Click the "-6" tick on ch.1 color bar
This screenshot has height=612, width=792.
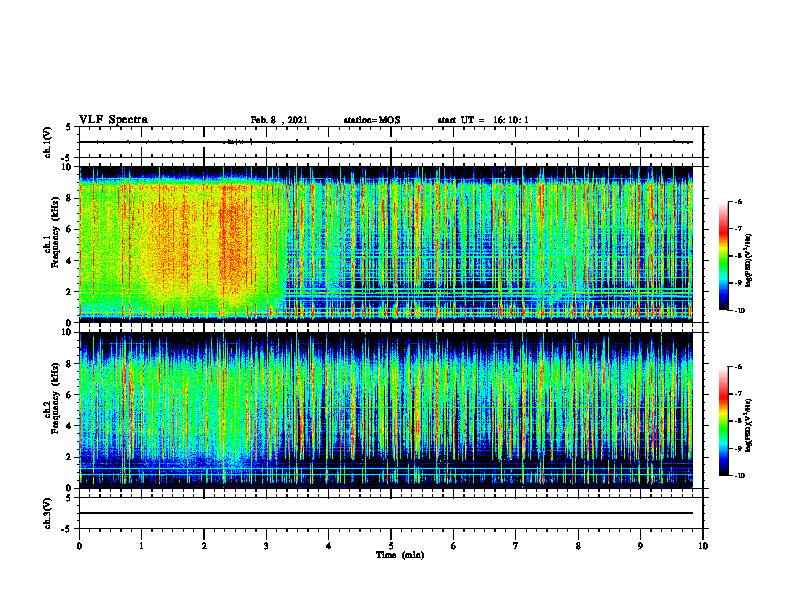pyautogui.click(x=738, y=202)
